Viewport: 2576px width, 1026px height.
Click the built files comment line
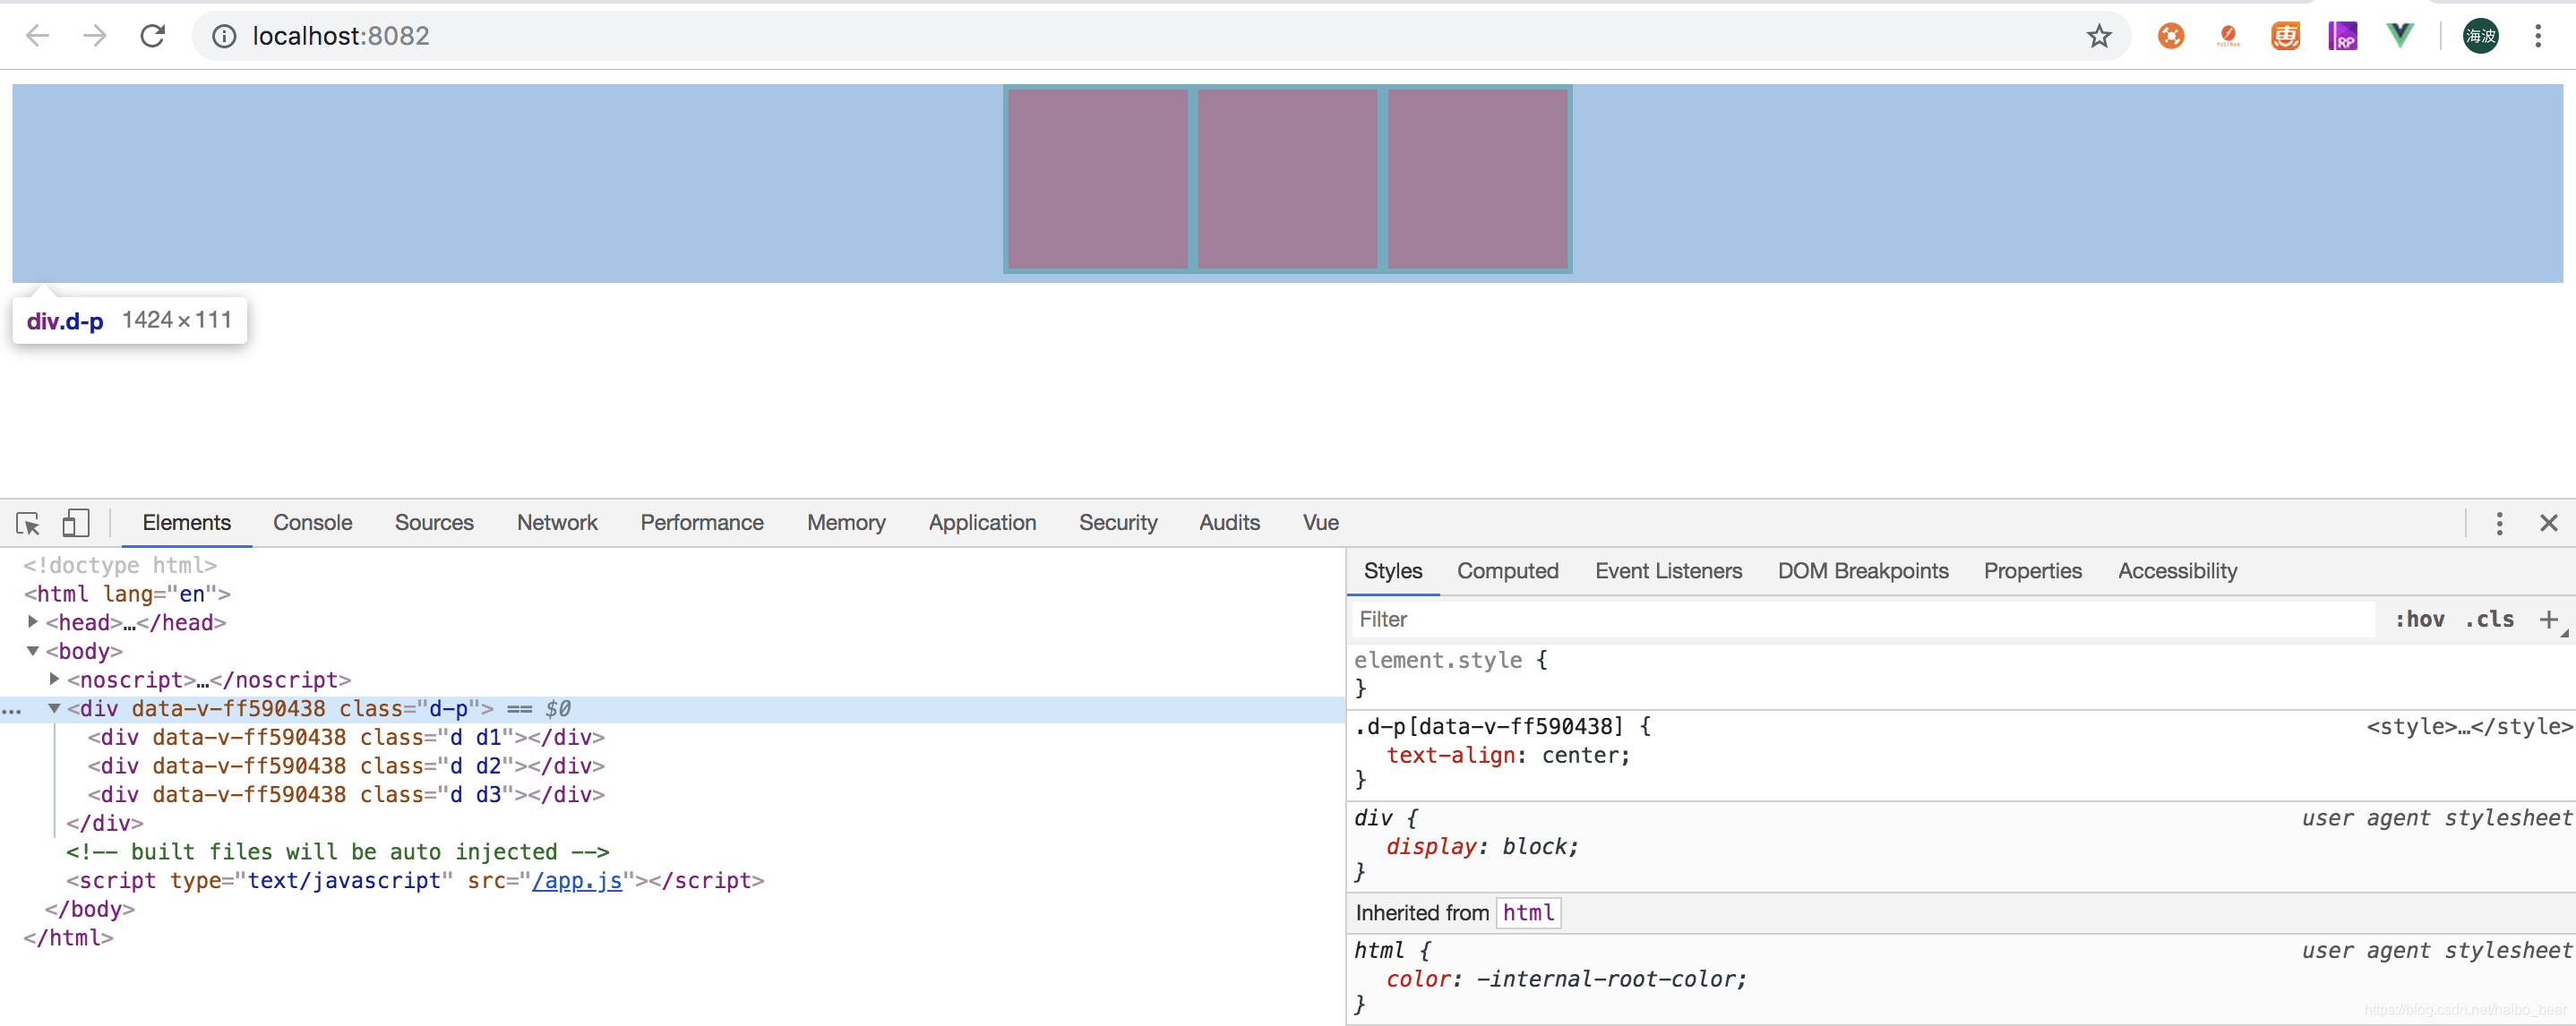tap(338, 852)
